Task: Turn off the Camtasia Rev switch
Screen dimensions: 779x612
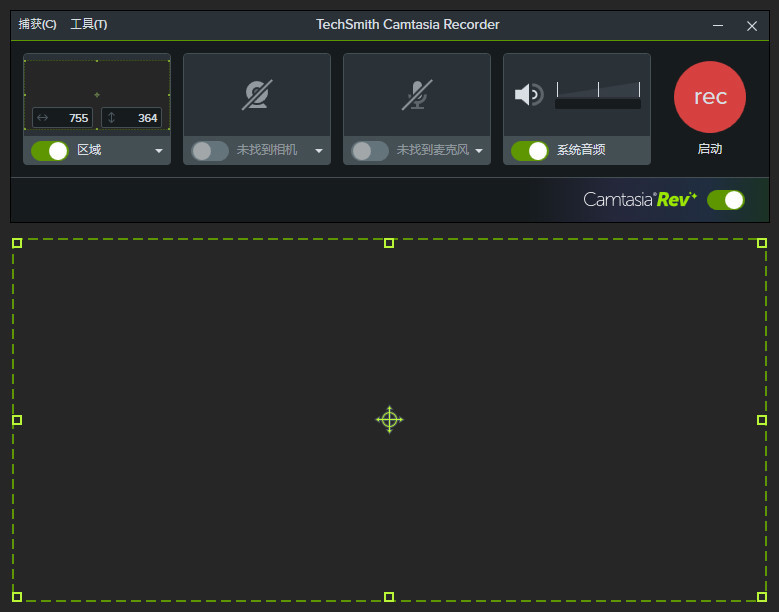Action: (x=725, y=200)
